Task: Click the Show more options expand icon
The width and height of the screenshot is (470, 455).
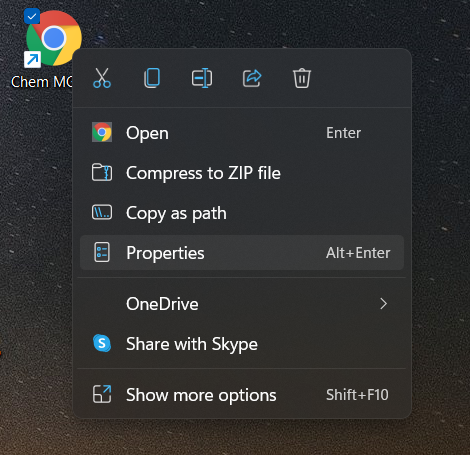Action: (x=102, y=394)
